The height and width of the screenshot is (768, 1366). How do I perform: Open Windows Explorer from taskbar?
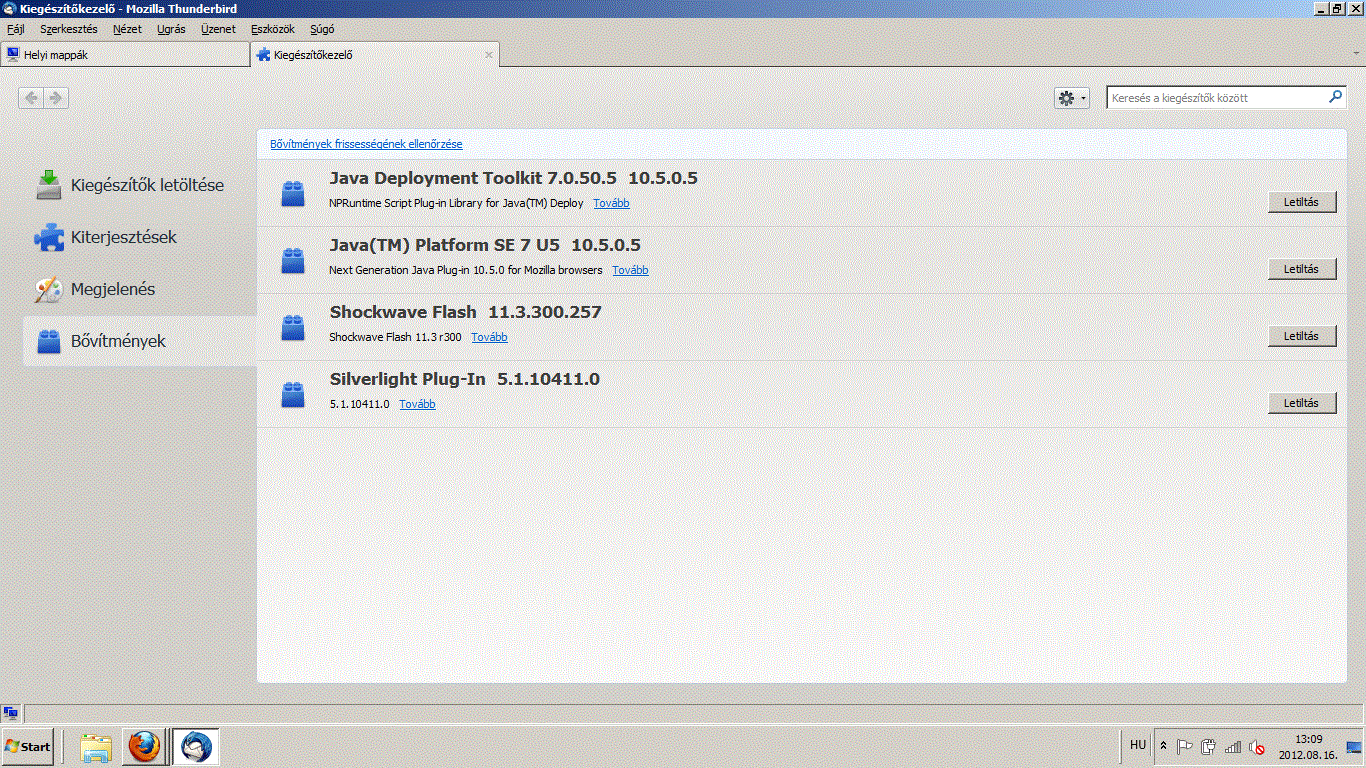point(96,747)
